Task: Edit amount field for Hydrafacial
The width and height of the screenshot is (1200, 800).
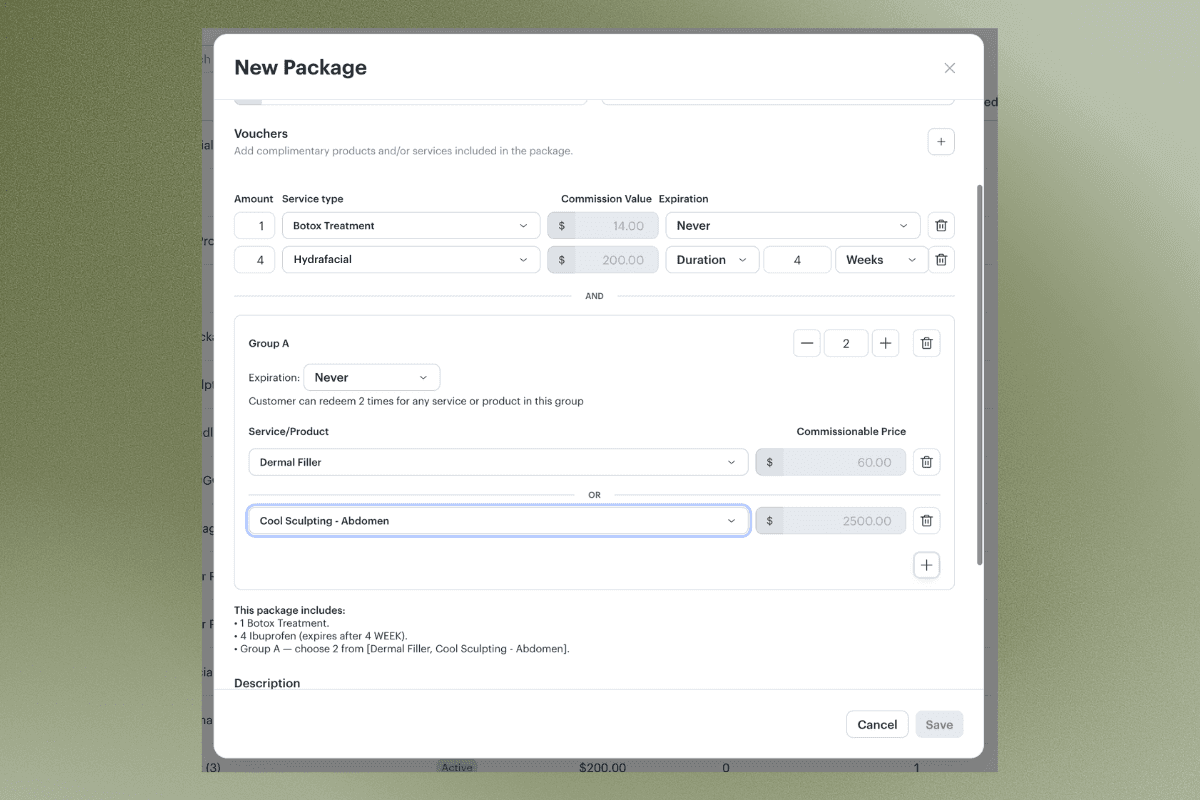Action: [255, 260]
